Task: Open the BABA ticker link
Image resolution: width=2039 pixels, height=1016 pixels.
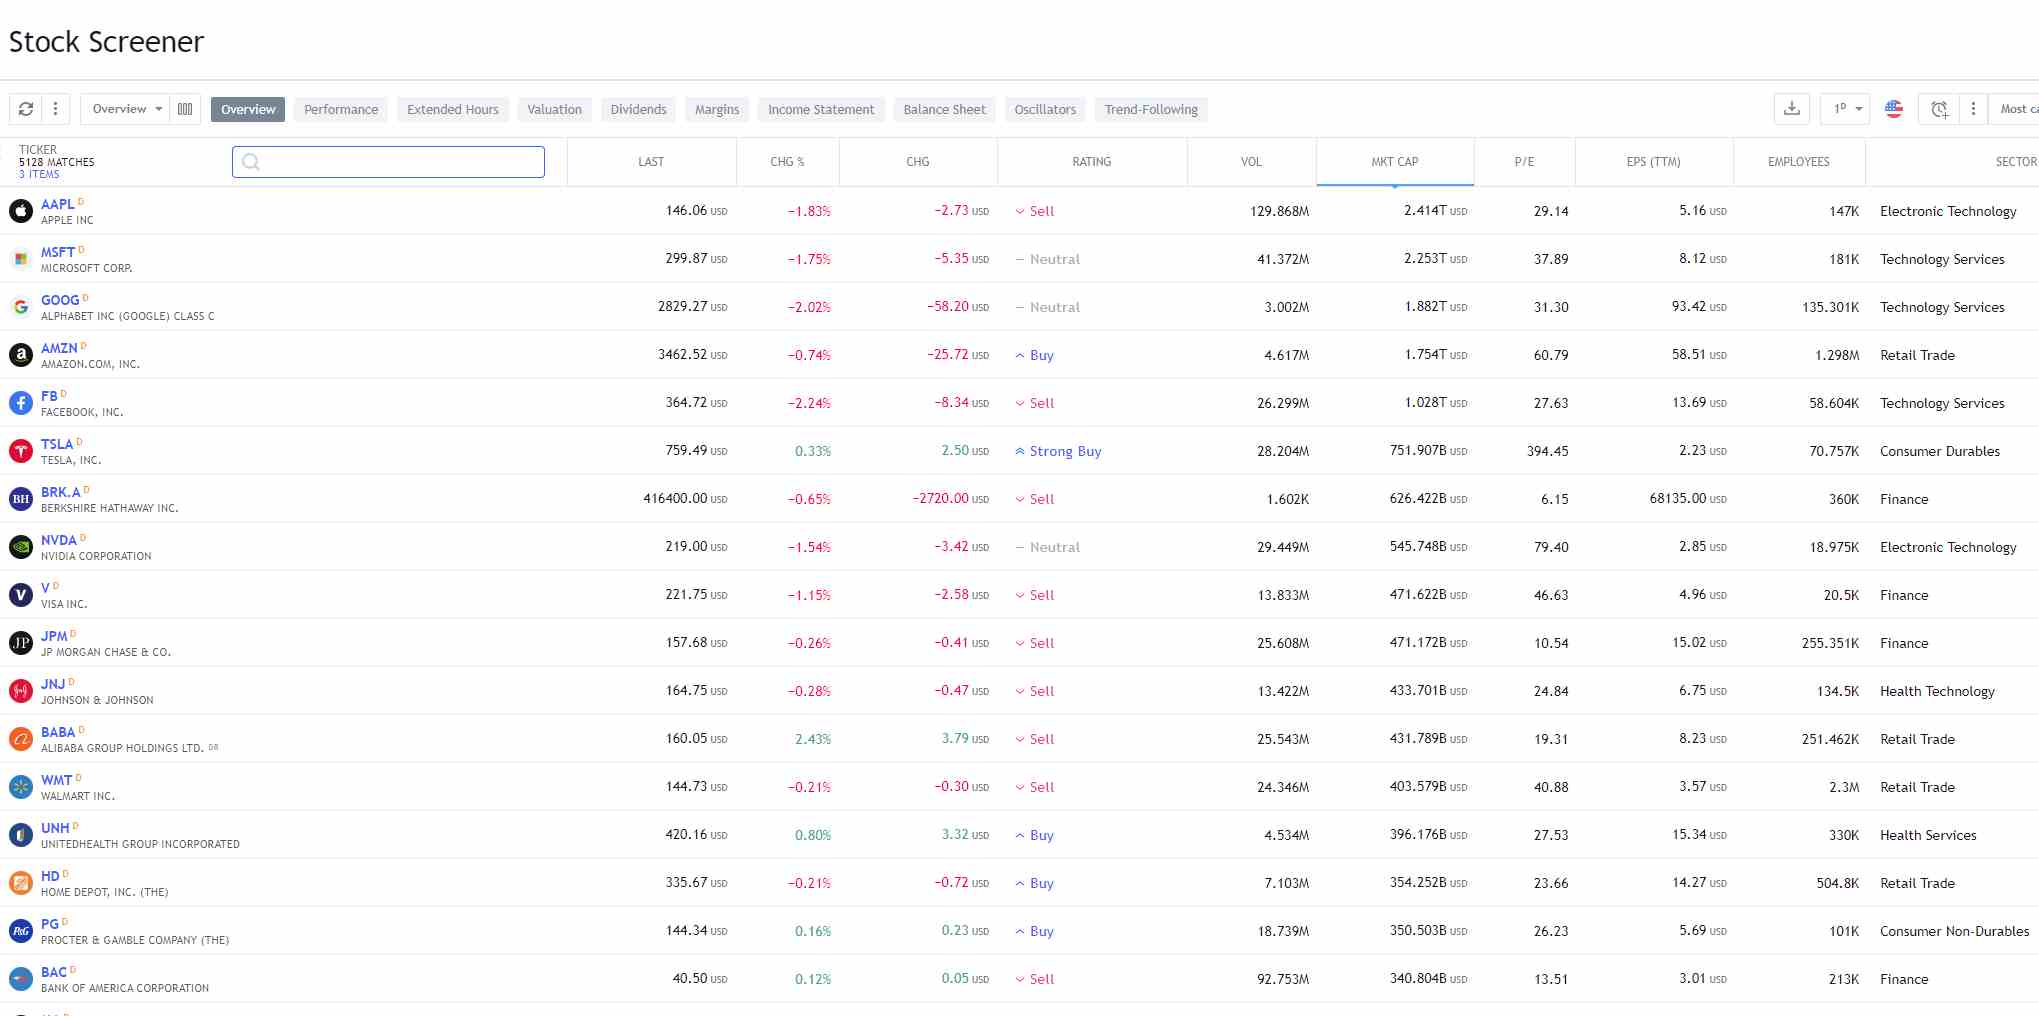Action: pyautogui.click(x=58, y=732)
